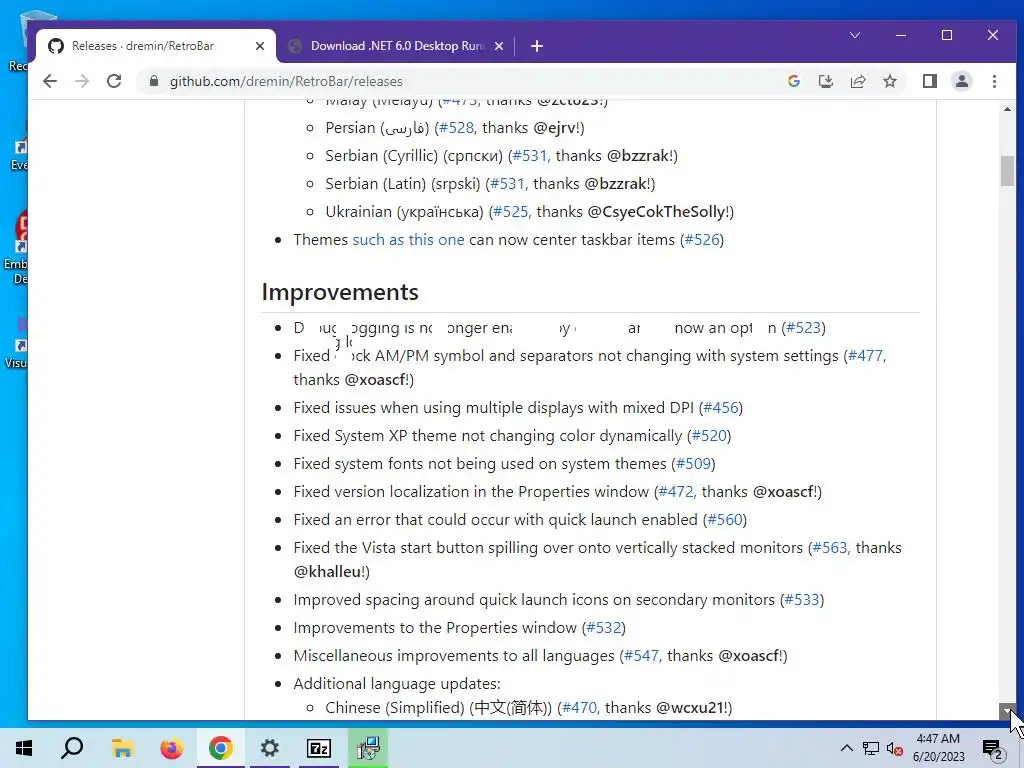Open 7-Zip from the taskbar
This screenshot has height=768, width=1024.
pos(319,748)
